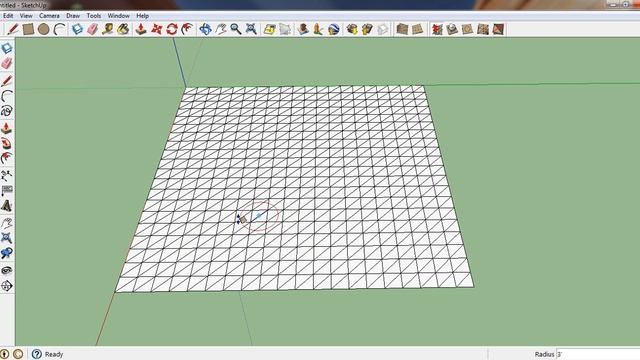The width and height of the screenshot is (640, 360).
Task: Select the Offset tool in top toolbar
Action: coord(187,29)
